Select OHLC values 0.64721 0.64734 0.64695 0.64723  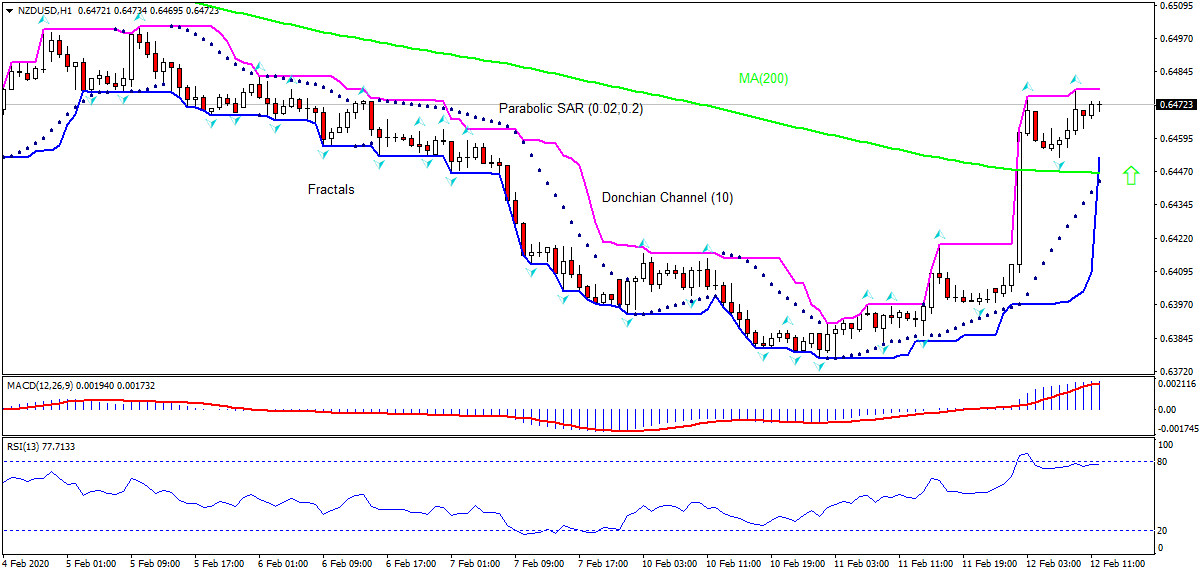(x=146, y=9)
